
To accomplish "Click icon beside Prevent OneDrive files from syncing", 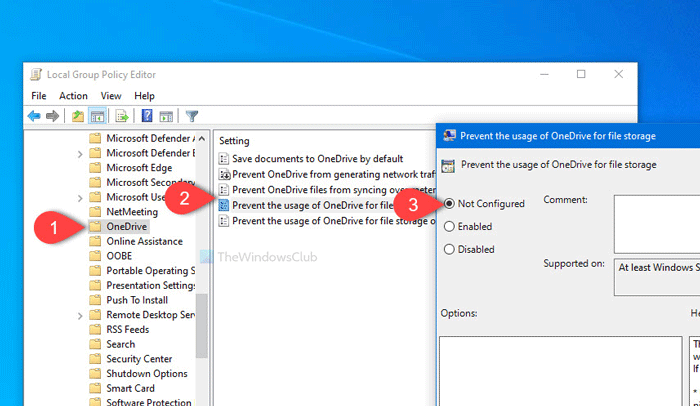I will [224, 190].
